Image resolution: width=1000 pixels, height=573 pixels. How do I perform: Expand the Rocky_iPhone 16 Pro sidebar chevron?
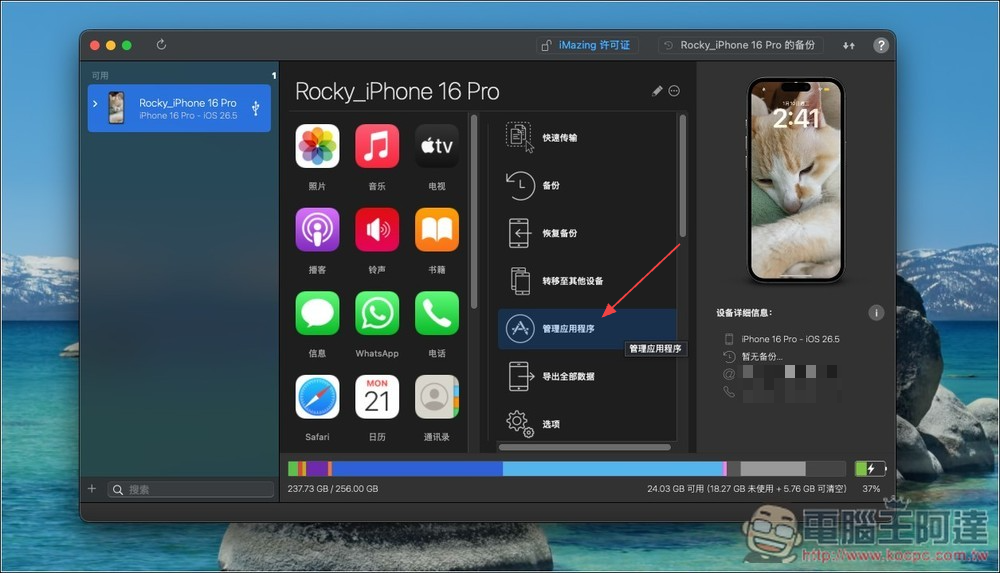tap(95, 103)
